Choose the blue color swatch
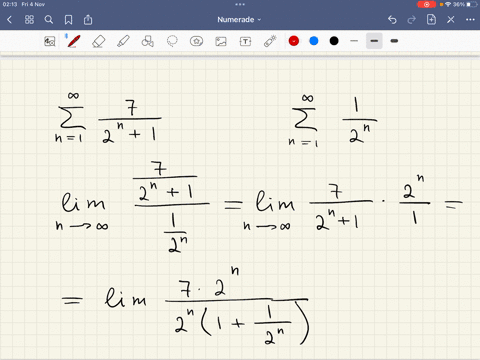Screen dimensions: 480x360 [314, 41]
